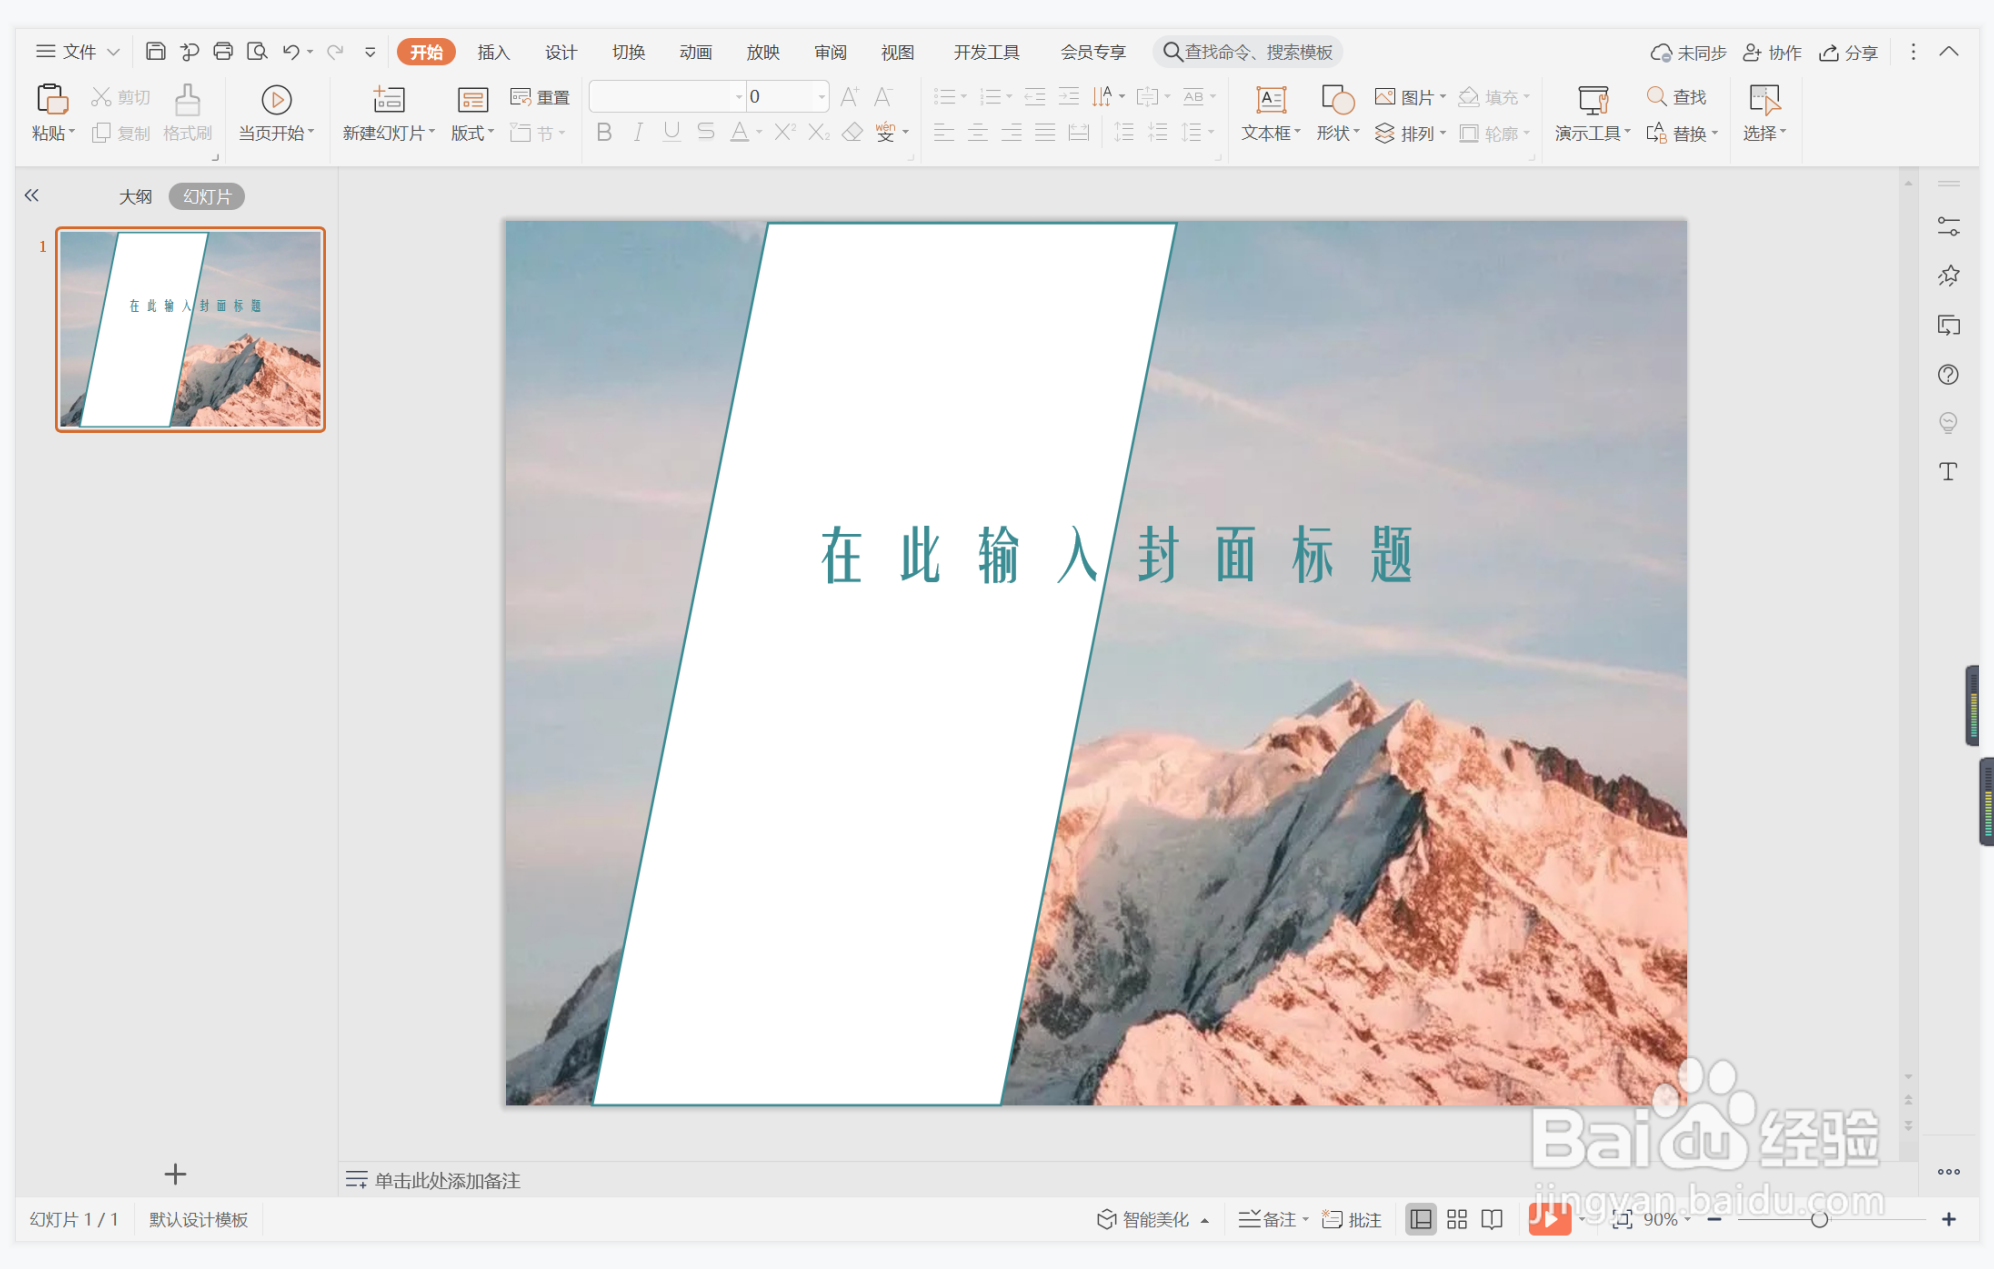
Task: Open the zoom percentage 90% dropdown
Action: [x=1667, y=1219]
